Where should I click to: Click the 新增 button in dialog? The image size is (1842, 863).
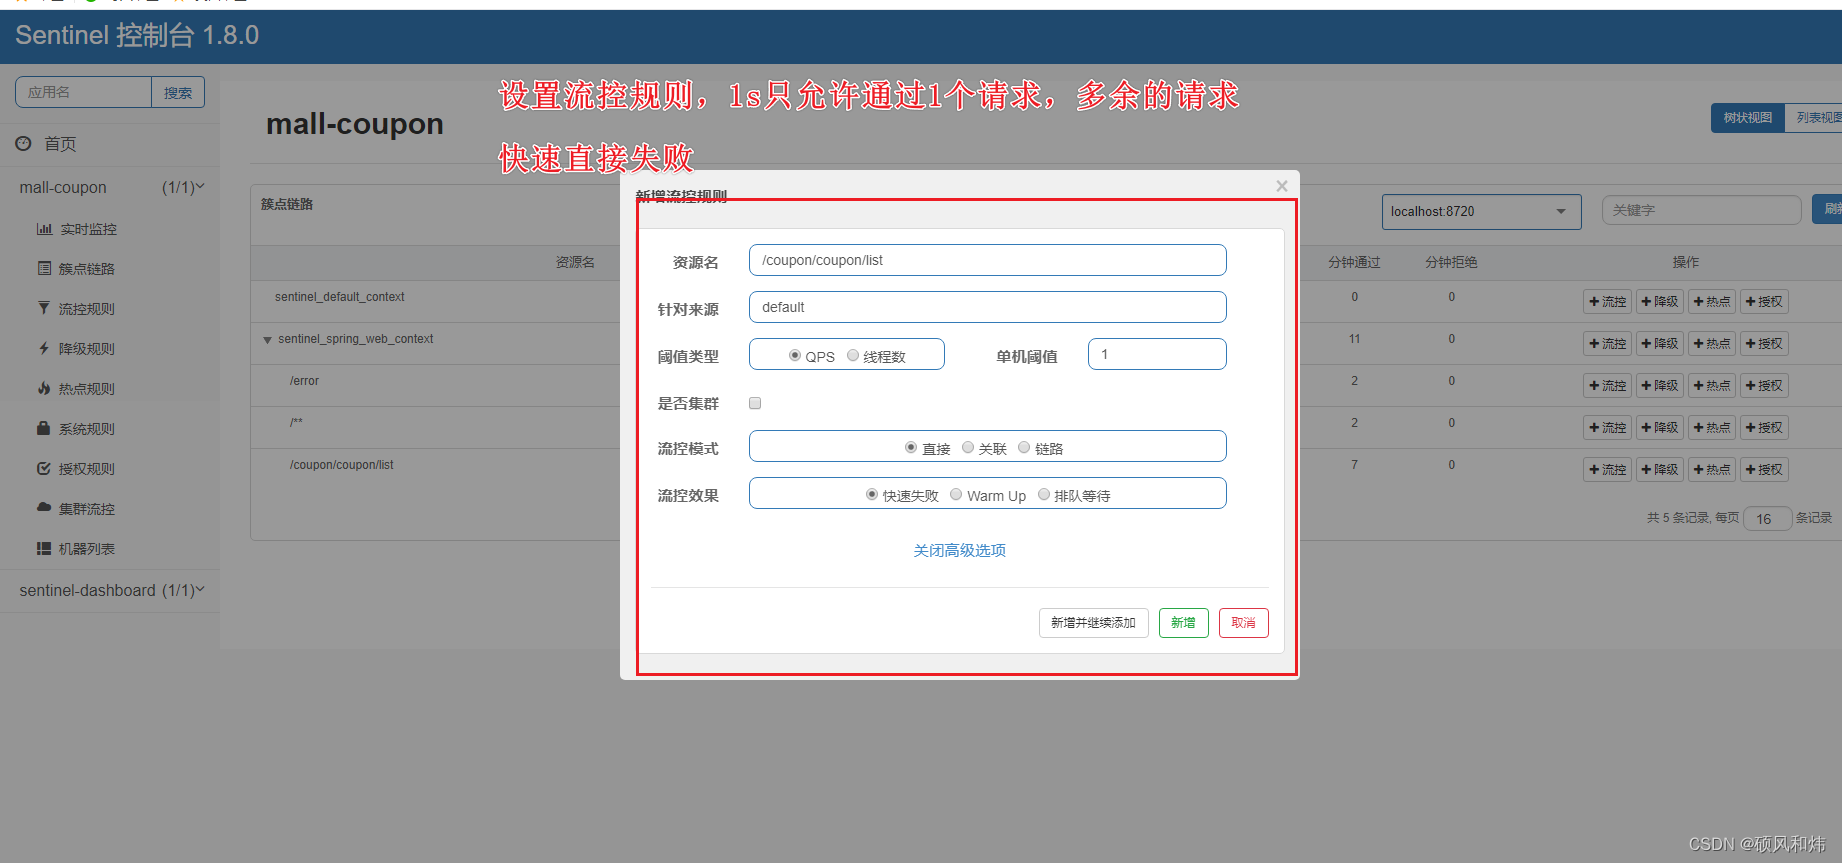tap(1184, 623)
